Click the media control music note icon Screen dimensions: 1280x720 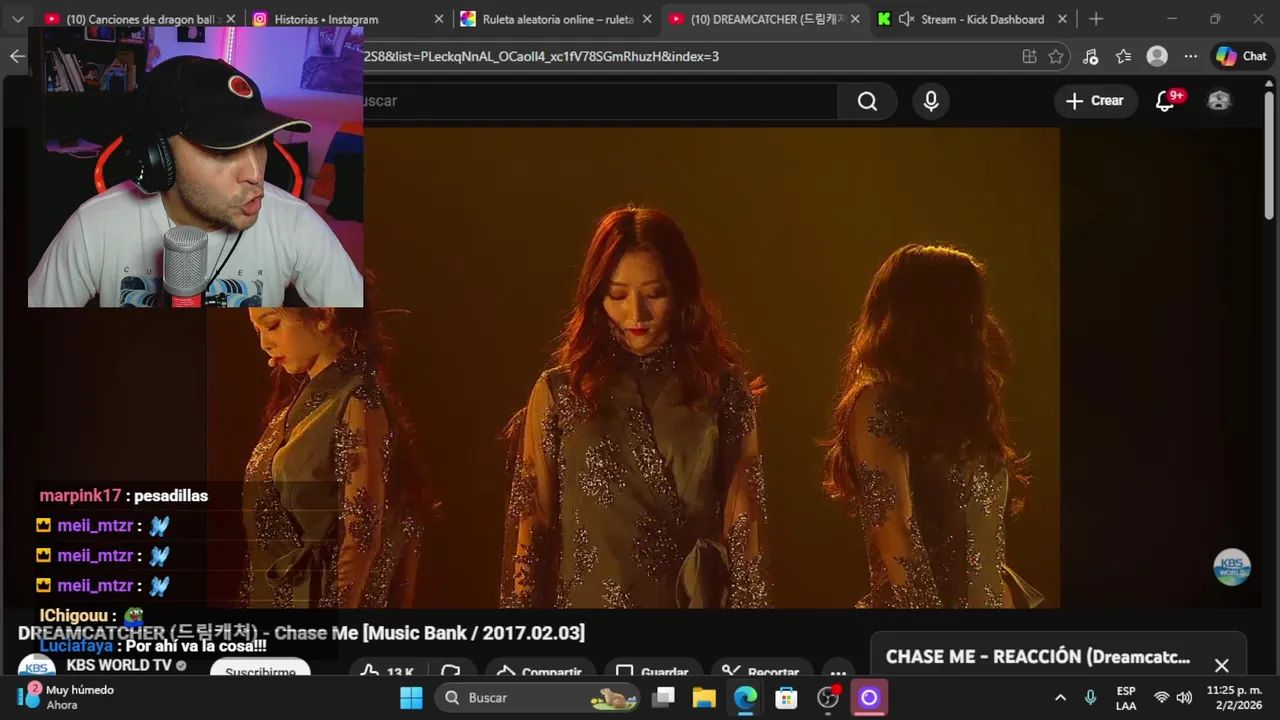point(1090,57)
